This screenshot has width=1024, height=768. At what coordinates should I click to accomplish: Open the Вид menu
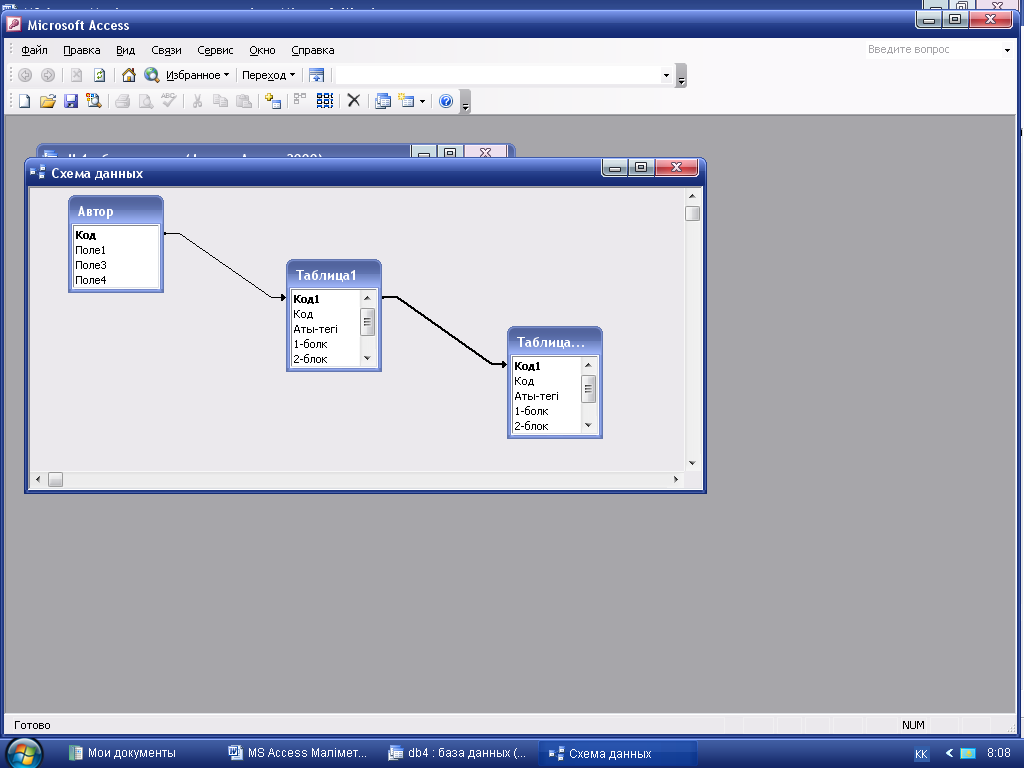tap(125, 50)
